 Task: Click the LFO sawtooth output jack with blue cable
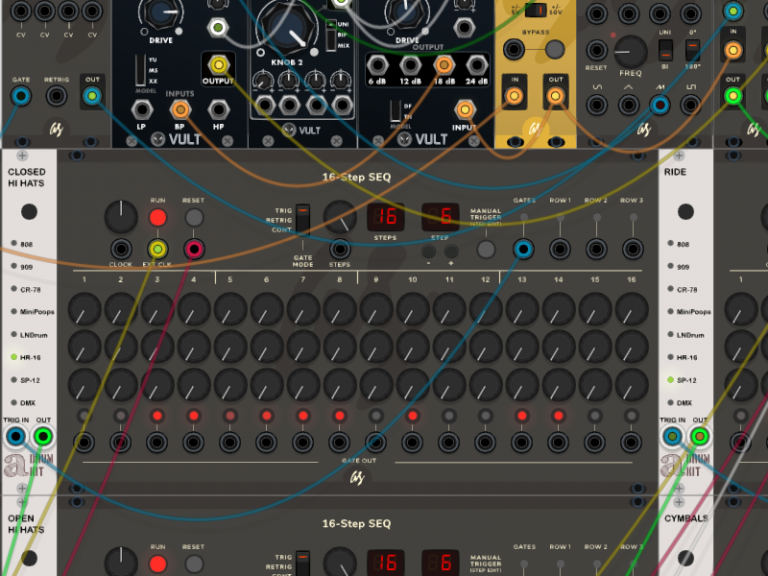[659, 104]
